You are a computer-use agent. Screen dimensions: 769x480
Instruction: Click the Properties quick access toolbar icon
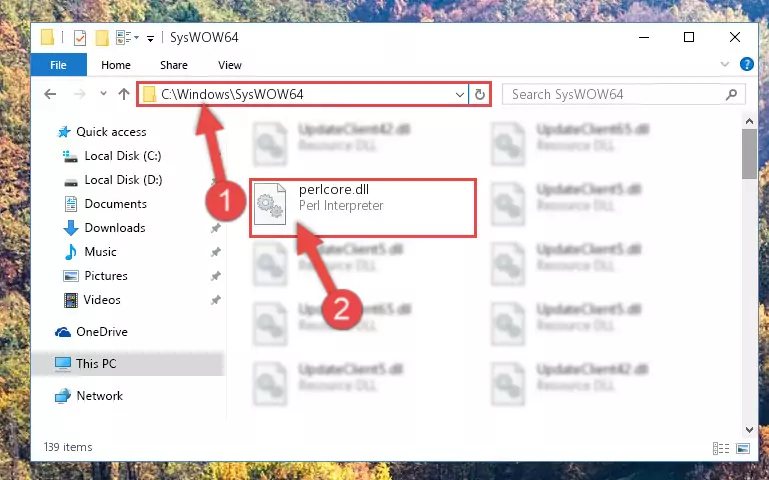[80, 37]
